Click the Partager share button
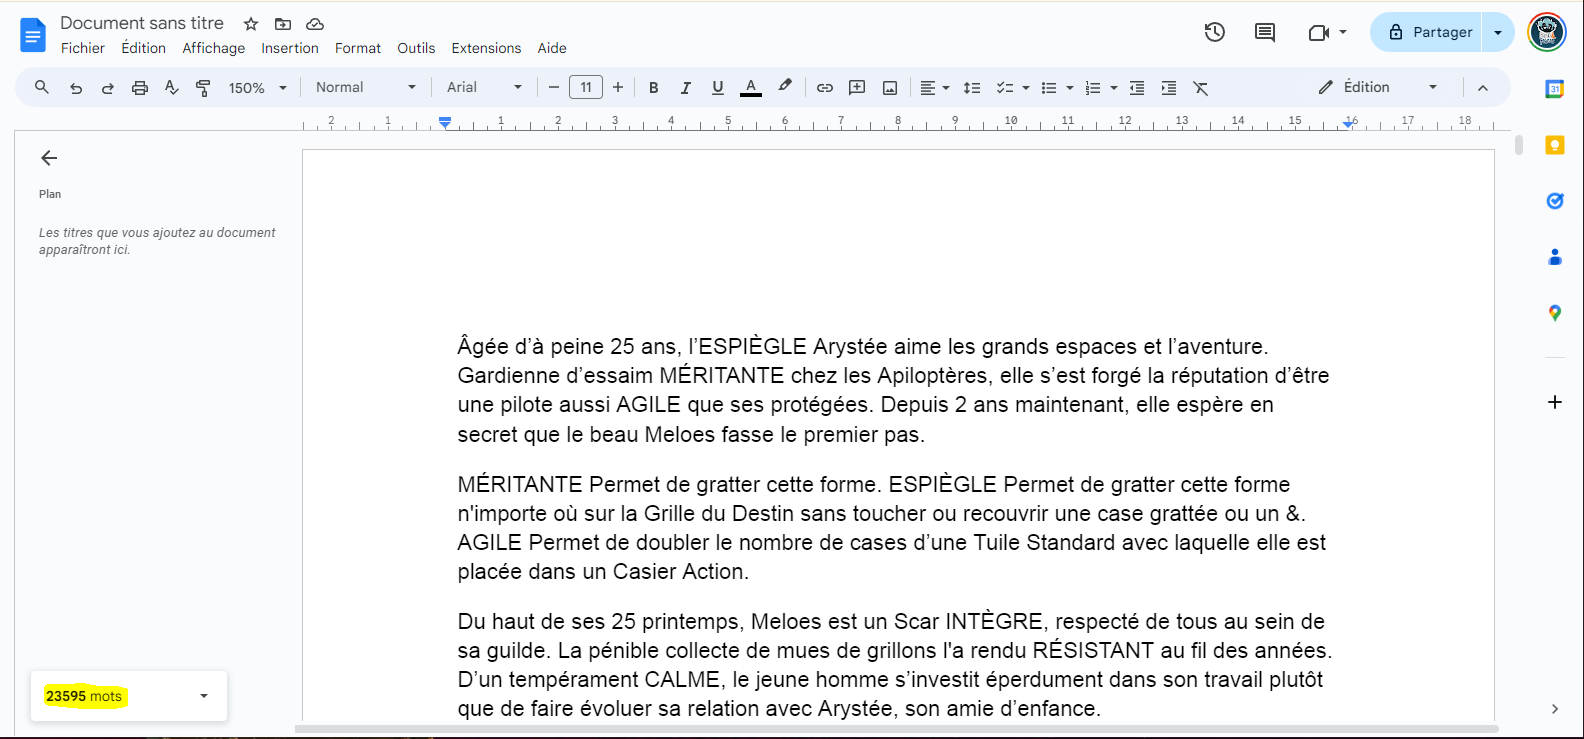This screenshot has width=1584, height=739. coord(1430,32)
